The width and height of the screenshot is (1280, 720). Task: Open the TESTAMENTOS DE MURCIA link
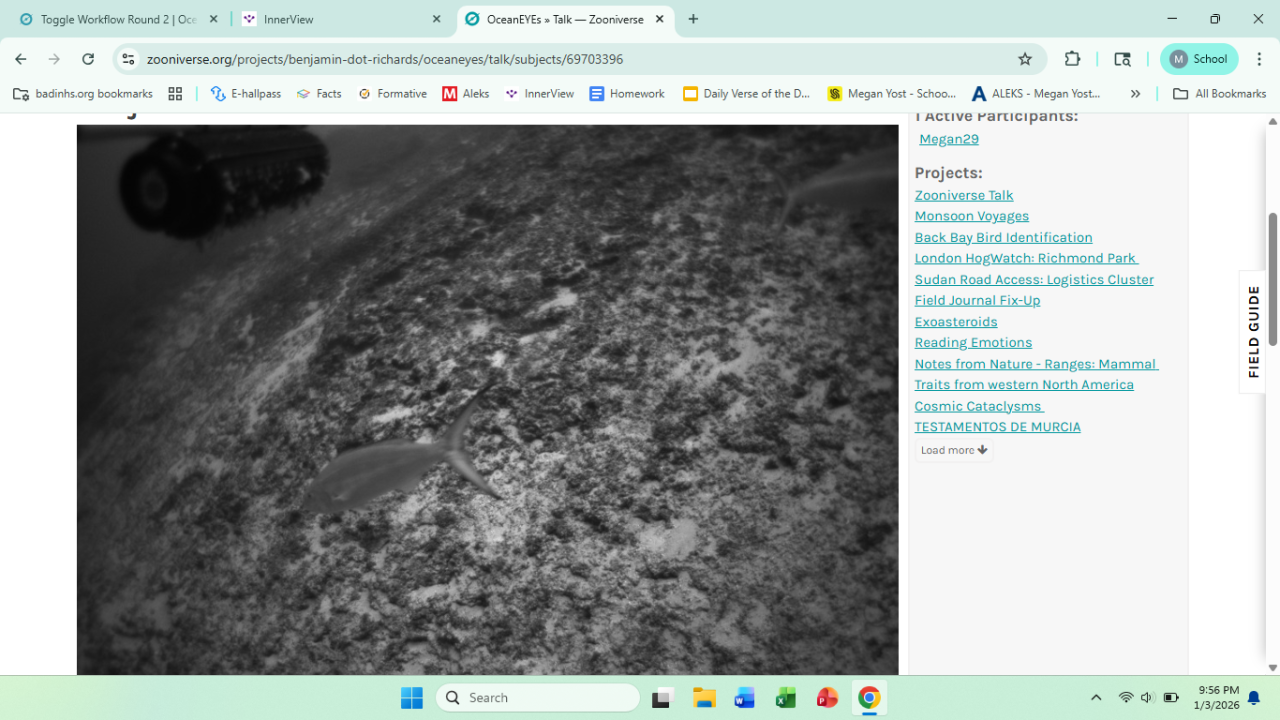pyautogui.click(x=997, y=427)
